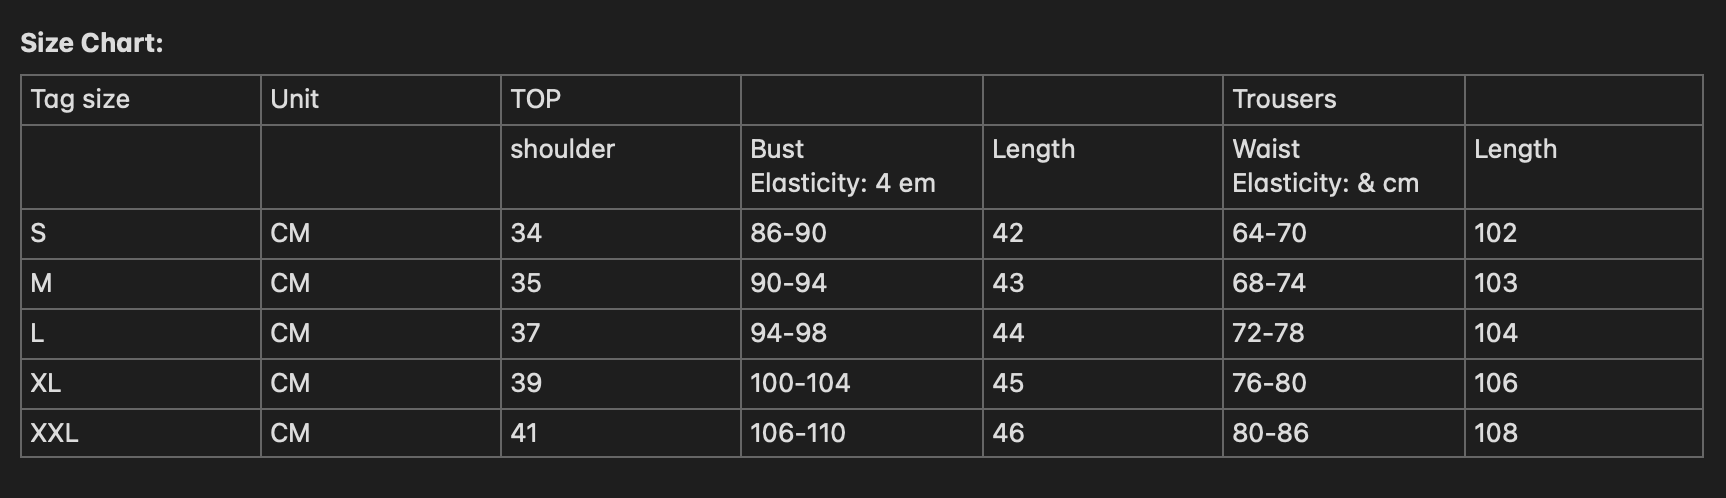
Task: Select the trousers length value 102
Action: (x=1495, y=233)
